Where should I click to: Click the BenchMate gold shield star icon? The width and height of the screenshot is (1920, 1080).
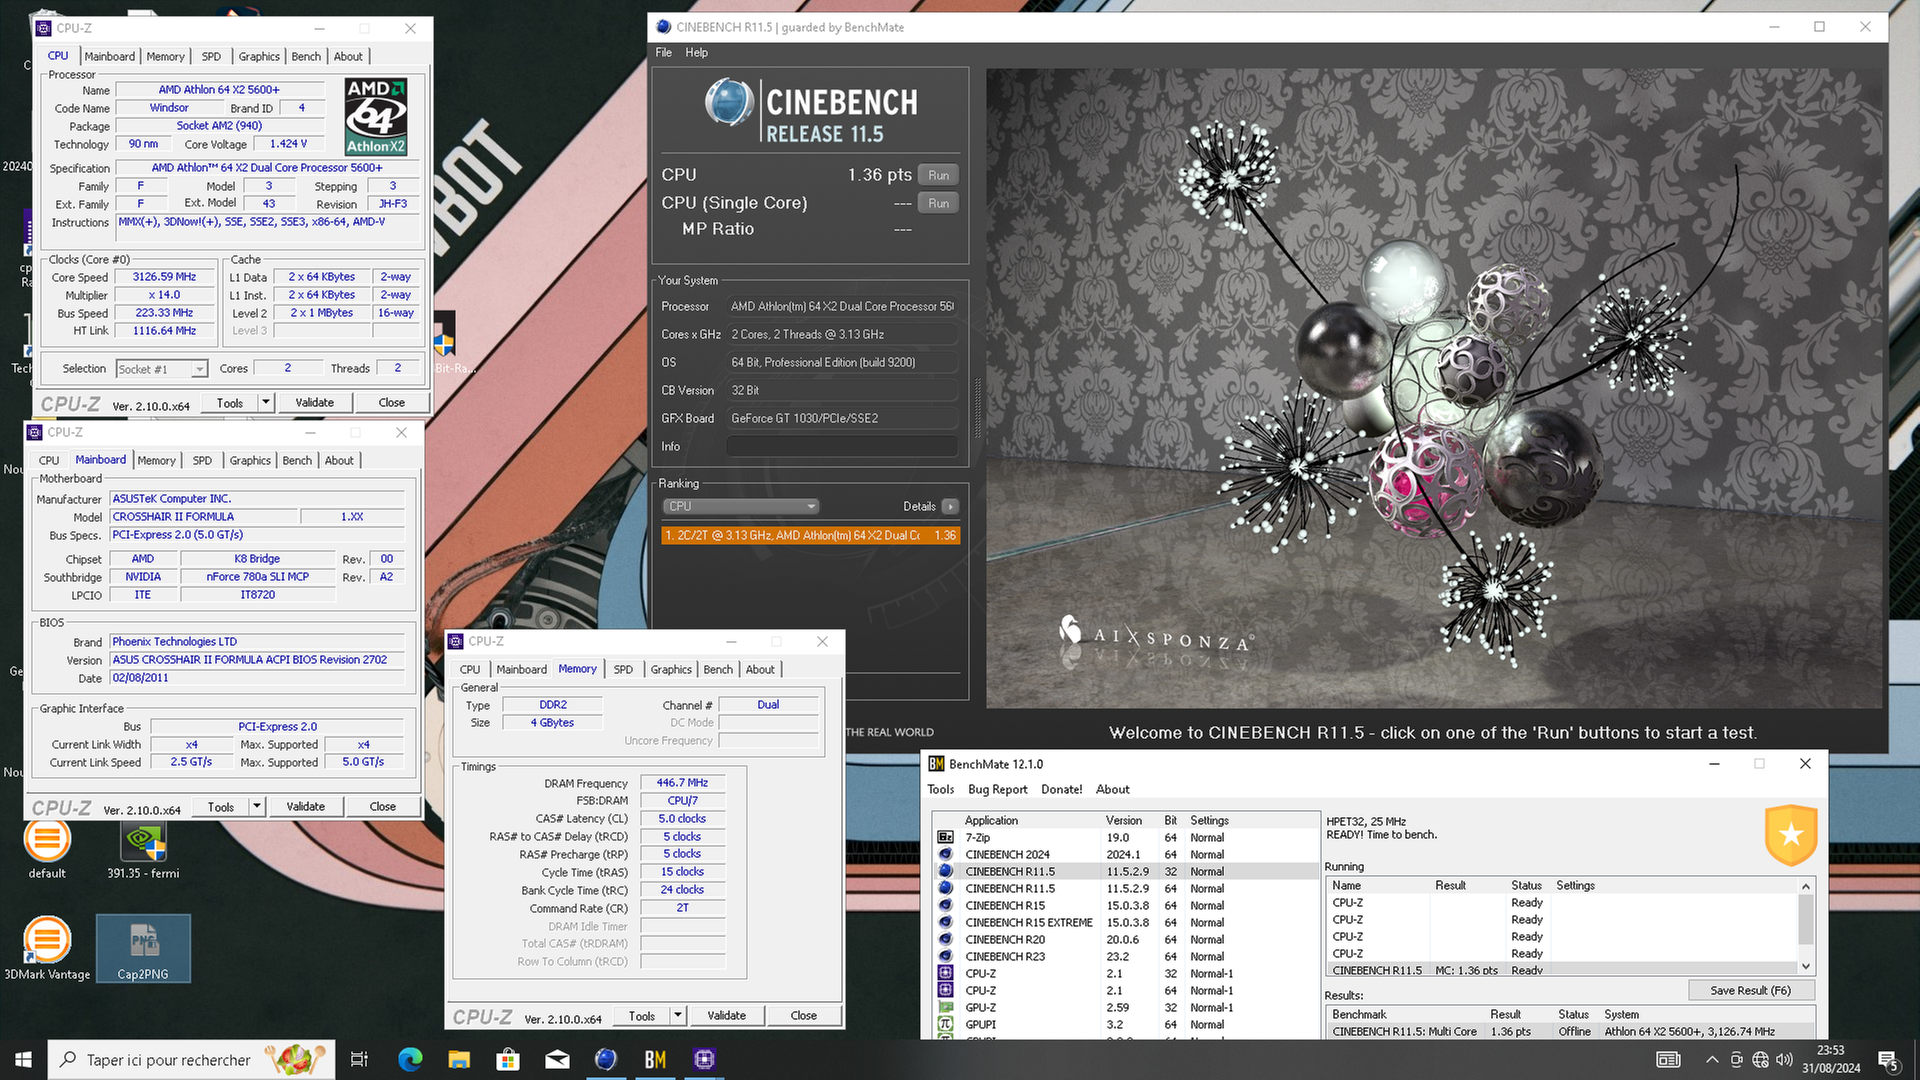click(x=1790, y=835)
